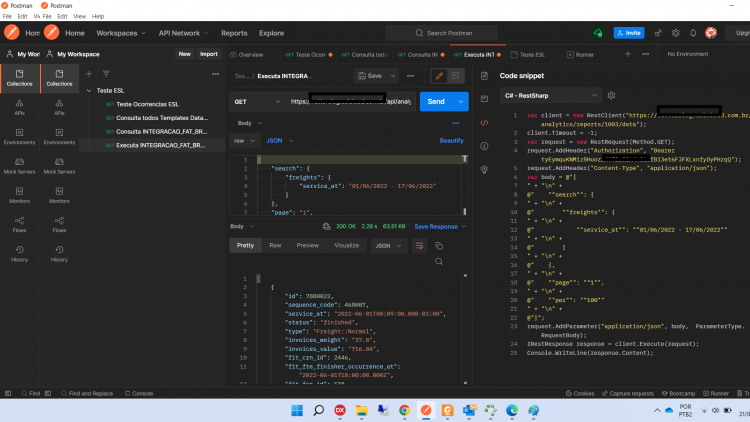The width and height of the screenshot is (750, 422).
Task: Click the Save button
Action: [x=370, y=76]
